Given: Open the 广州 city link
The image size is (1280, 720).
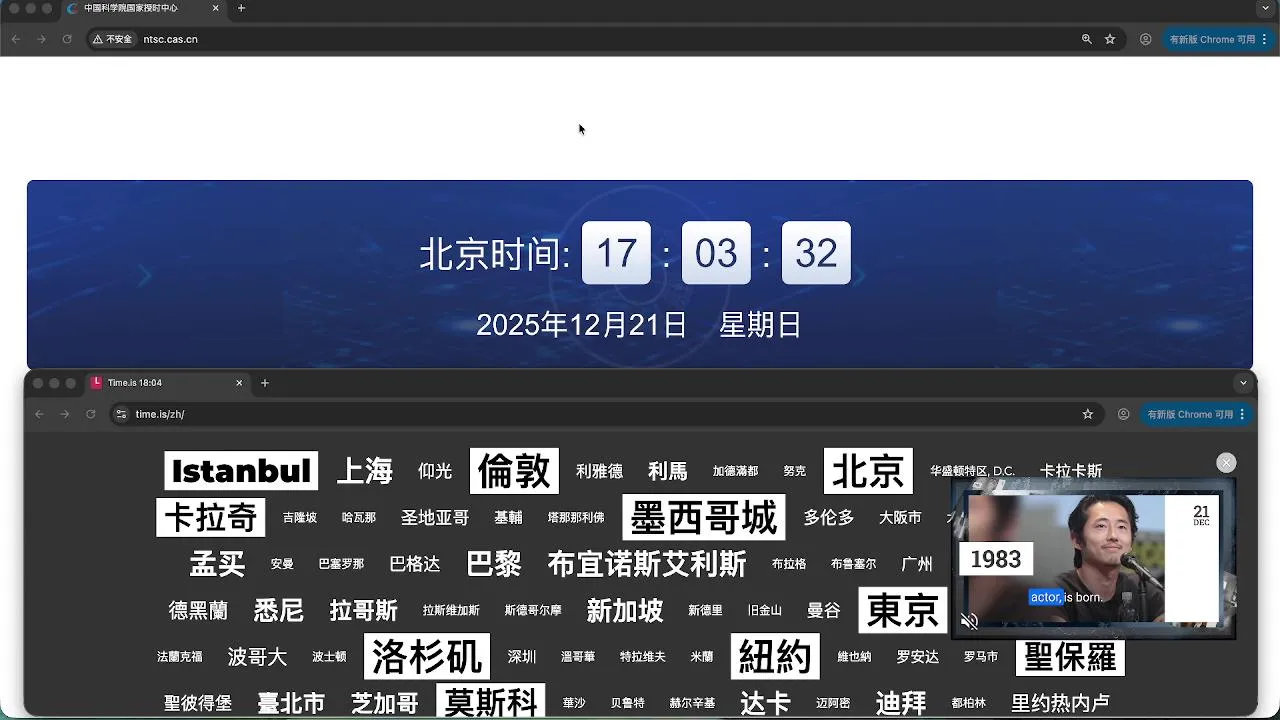Looking at the screenshot, I should click(917, 564).
